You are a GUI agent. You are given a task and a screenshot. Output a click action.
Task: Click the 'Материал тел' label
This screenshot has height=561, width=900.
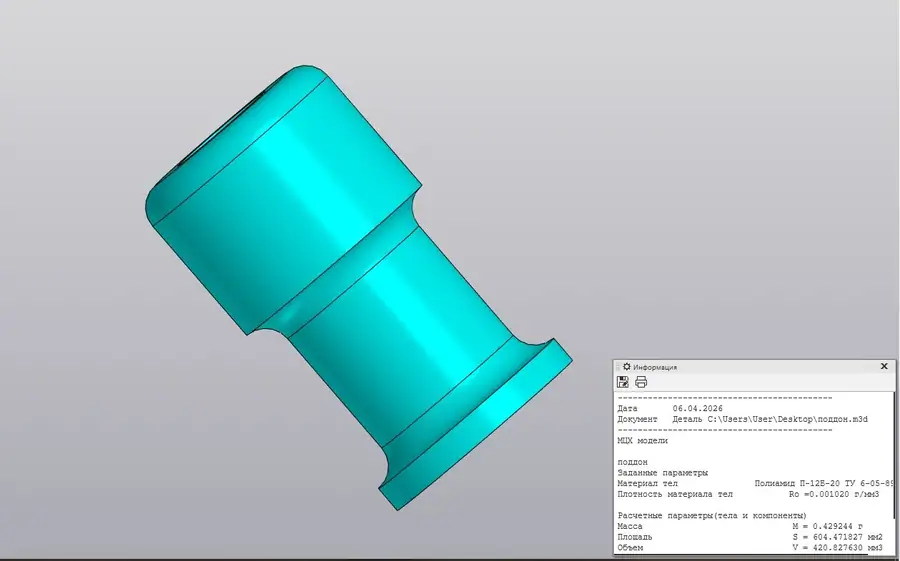pyautogui.click(x=647, y=483)
